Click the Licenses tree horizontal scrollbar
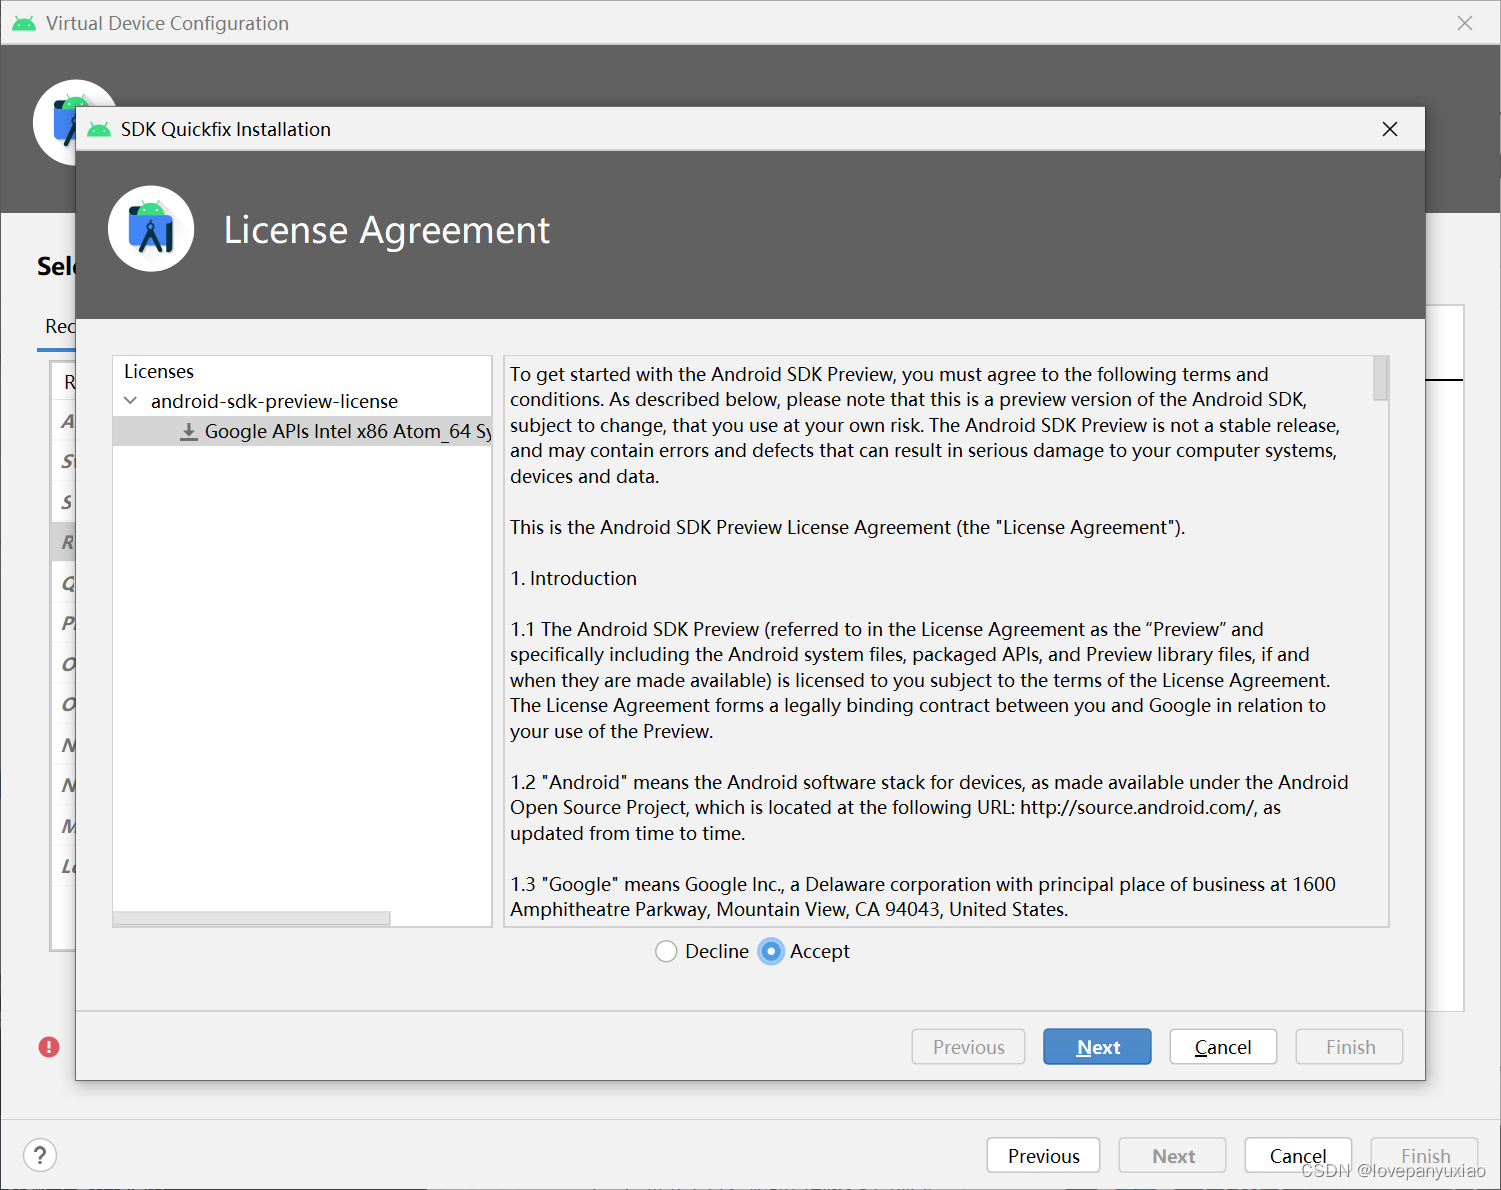Screen dimensions: 1501x1190 [x=251, y=918]
